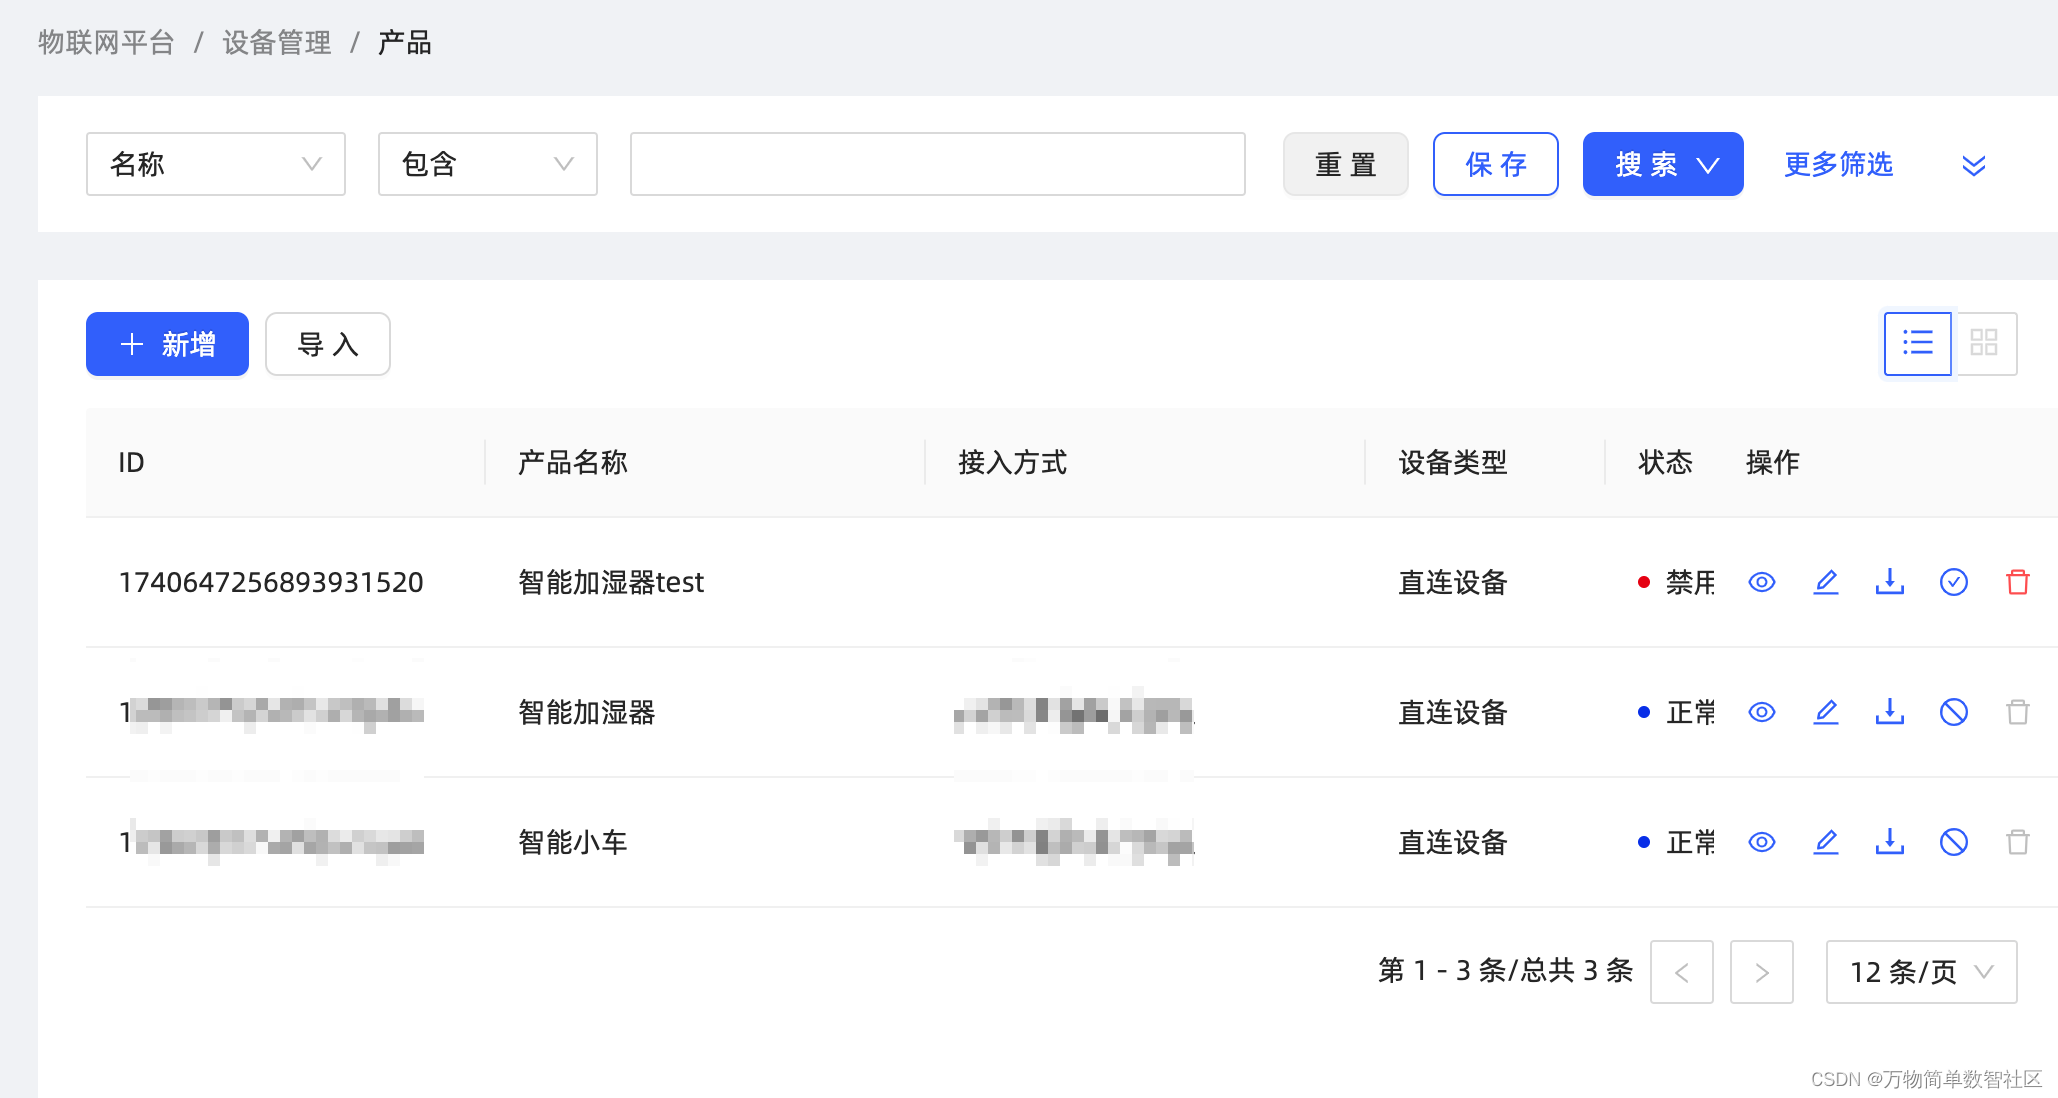Go to previous page arrow
This screenshot has height=1098, width=2058.
(x=1682, y=972)
